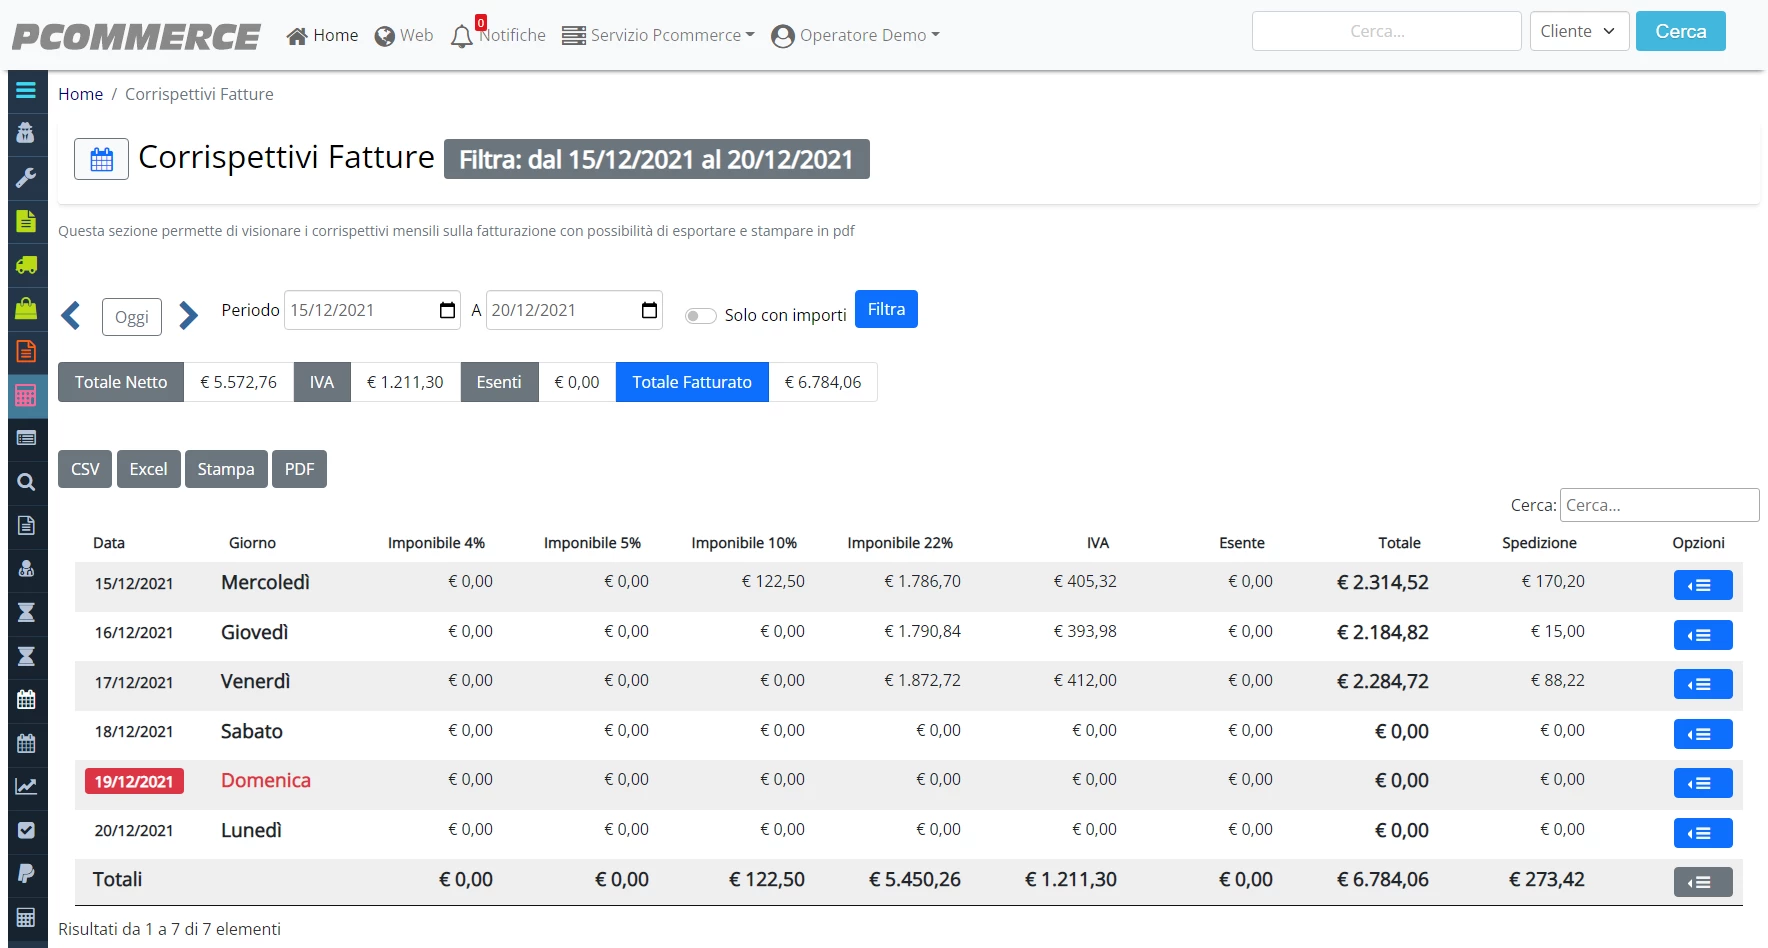Screen dimensions: 1768x948
Task: Click the green document sidebar icon
Action: tap(26, 221)
